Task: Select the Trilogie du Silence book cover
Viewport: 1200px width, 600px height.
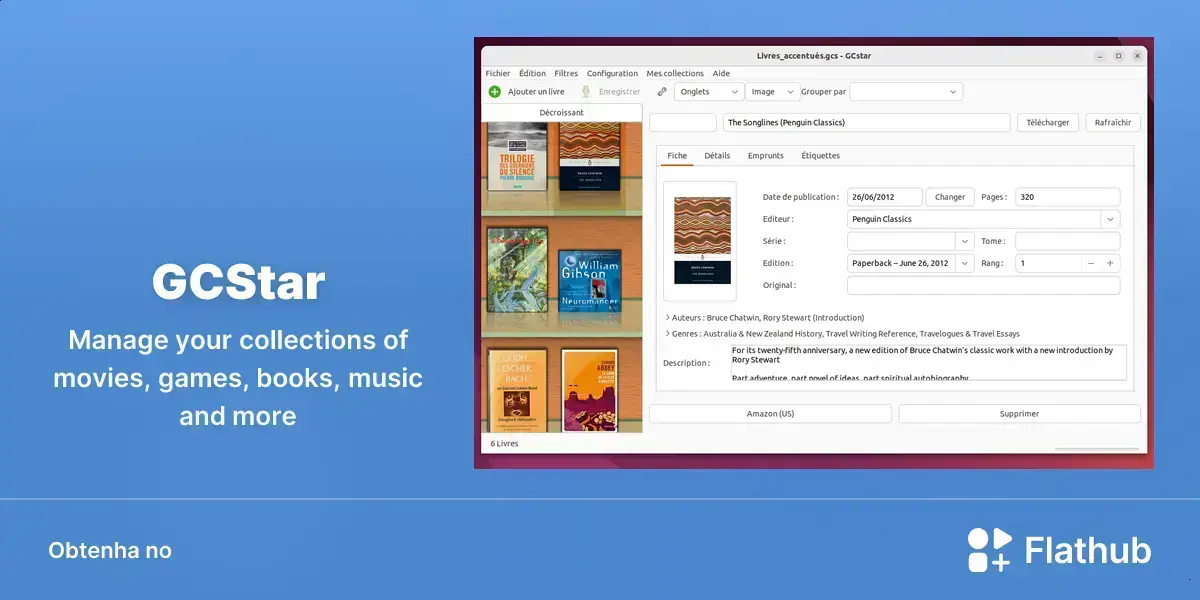Action: pos(516,156)
